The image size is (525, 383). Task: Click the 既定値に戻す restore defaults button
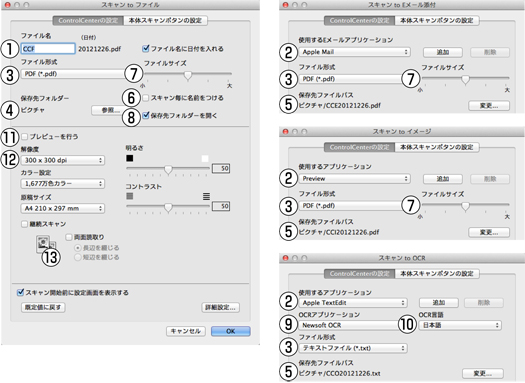[x=43, y=307]
